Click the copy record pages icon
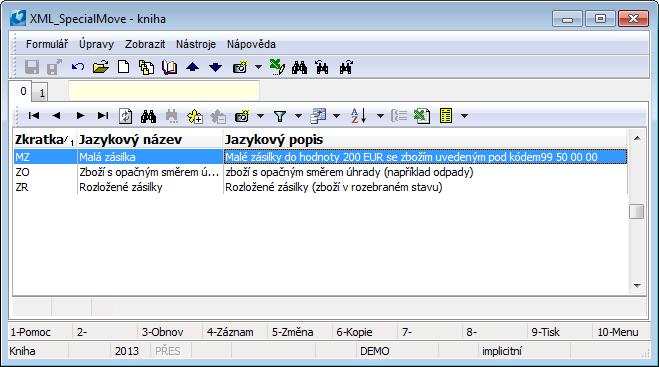The image size is (659, 367). (146, 67)
